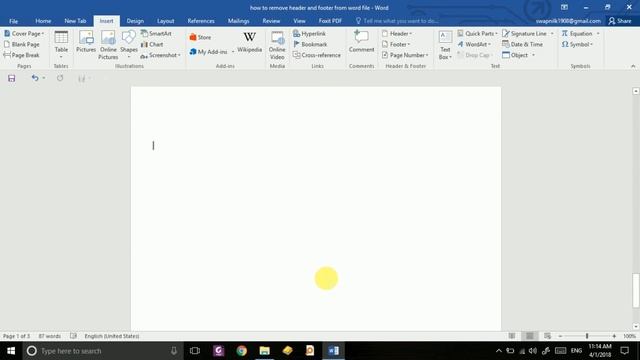Expand the Quick Parts menu
This screenshot has width=640, height=360.
pyautogui.click(x=477, y=33)
